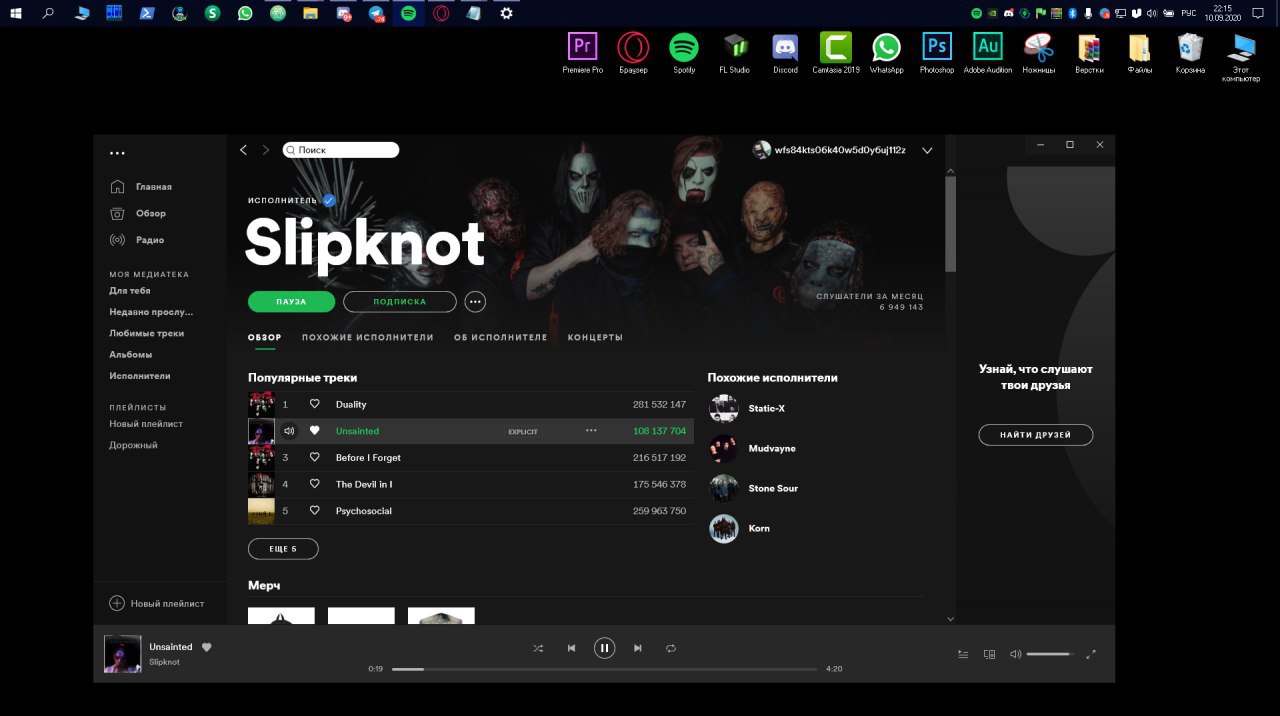
Task: Open related artist Static-X
Action: 767,408
